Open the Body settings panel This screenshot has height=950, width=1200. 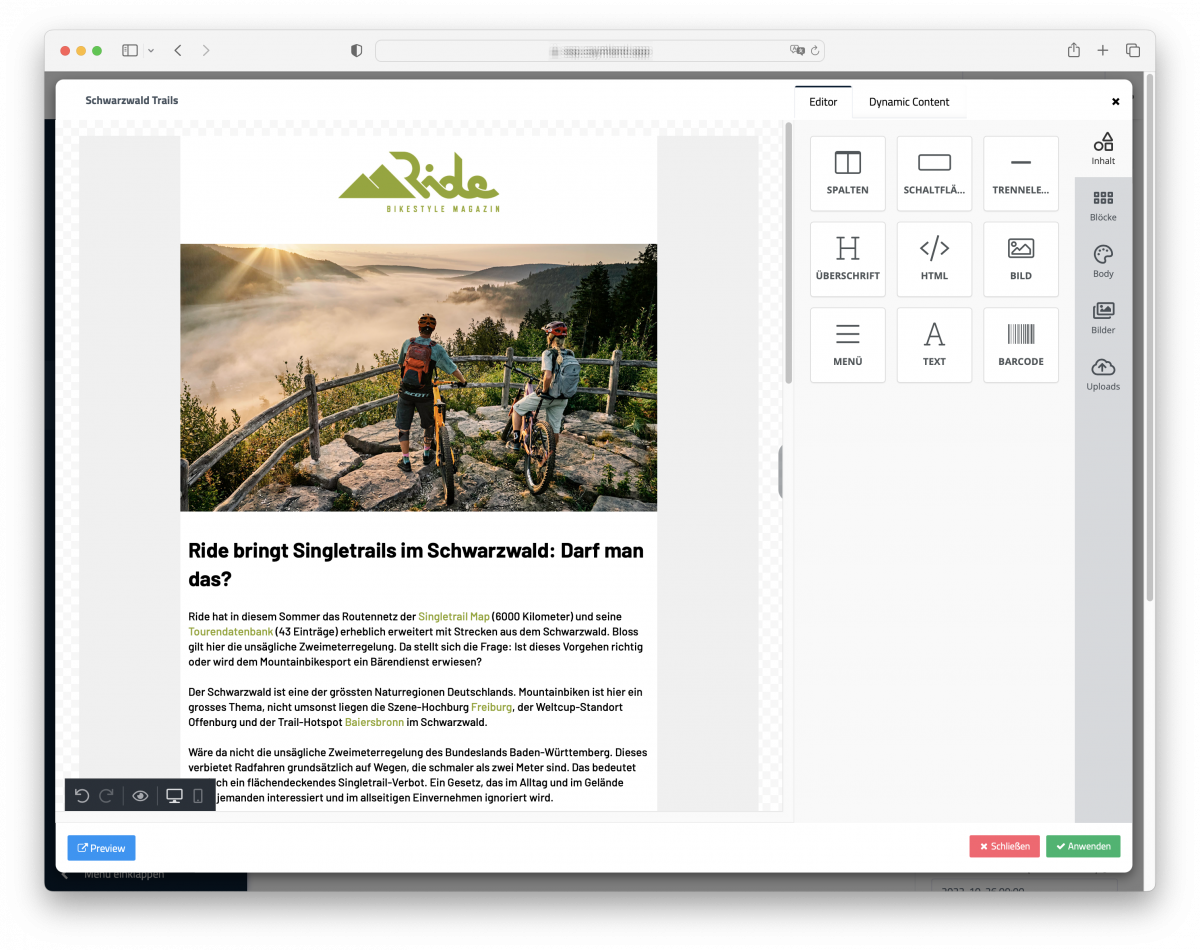coord(1103,262)
